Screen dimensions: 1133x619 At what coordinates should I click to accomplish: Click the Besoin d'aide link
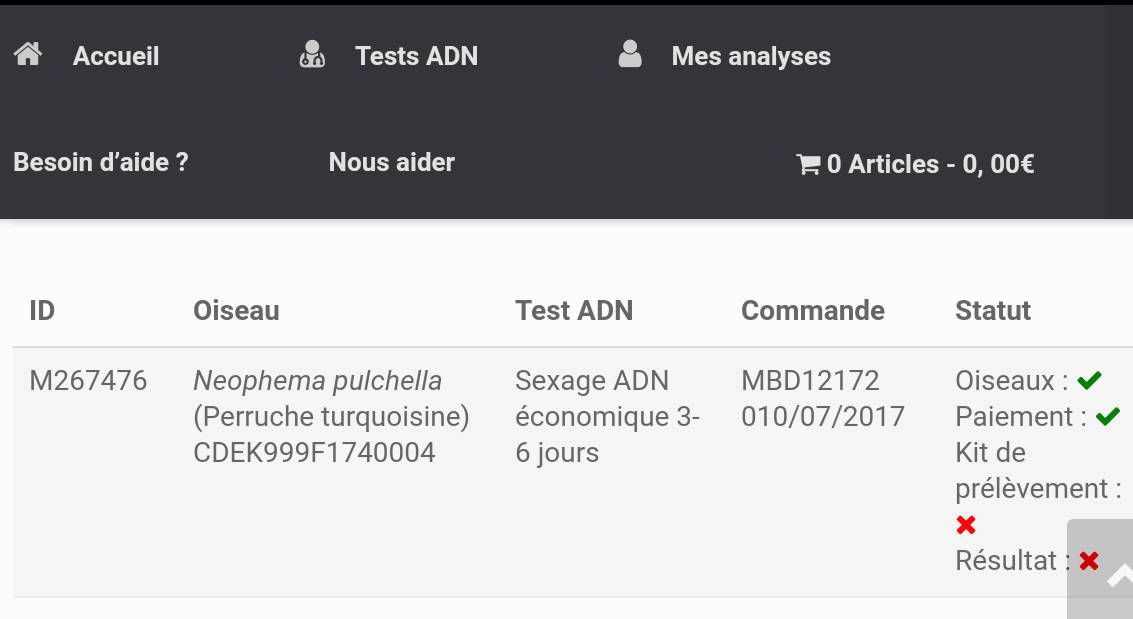[100, 163]
